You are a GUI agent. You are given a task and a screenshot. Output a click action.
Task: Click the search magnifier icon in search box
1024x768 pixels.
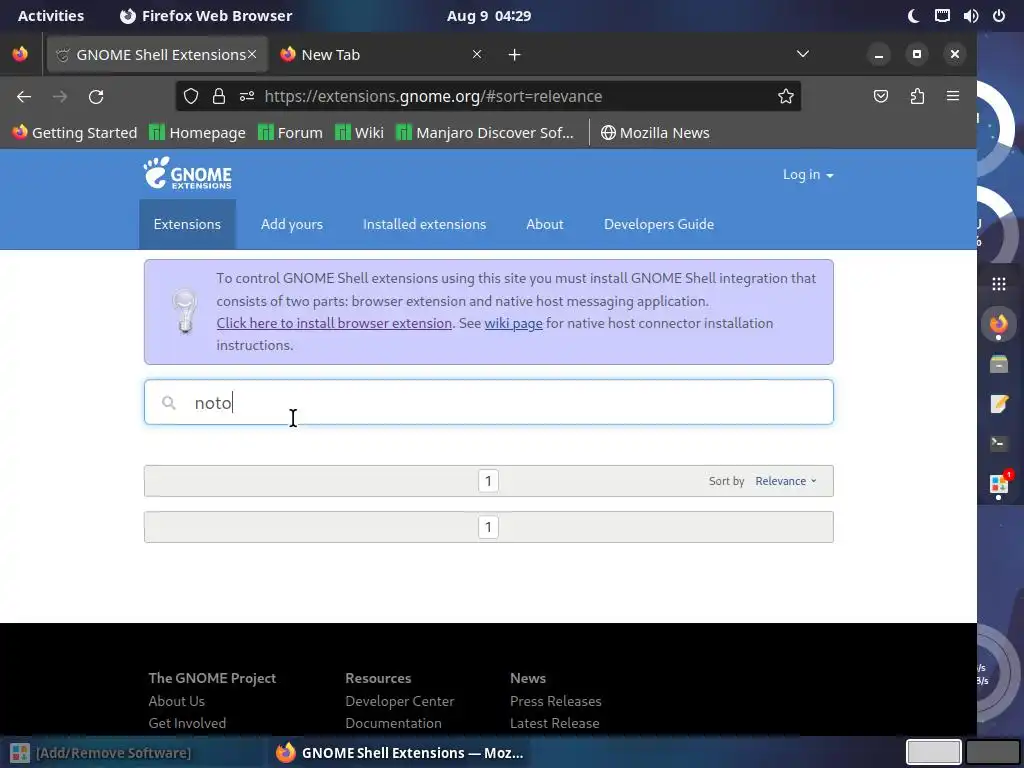tap(169, 403)
